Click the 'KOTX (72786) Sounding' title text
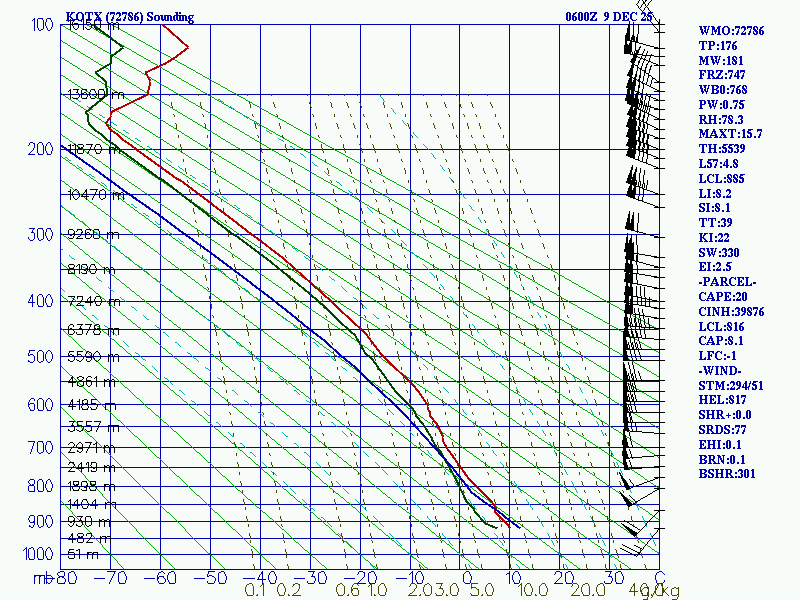 click(x=130, y=17)
